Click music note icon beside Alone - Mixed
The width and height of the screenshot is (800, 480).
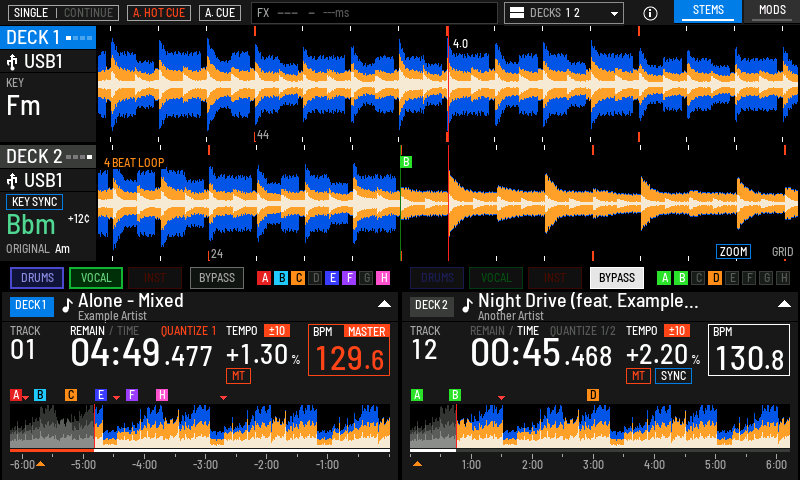(67, 305)
